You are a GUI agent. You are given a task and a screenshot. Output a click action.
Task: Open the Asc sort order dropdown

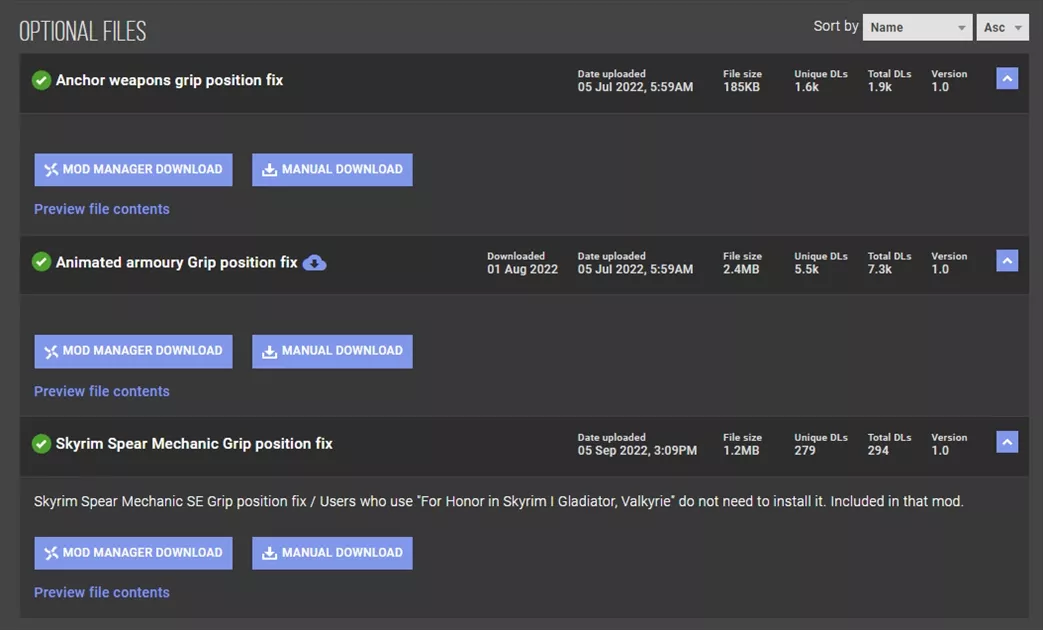pos(1002,27)
